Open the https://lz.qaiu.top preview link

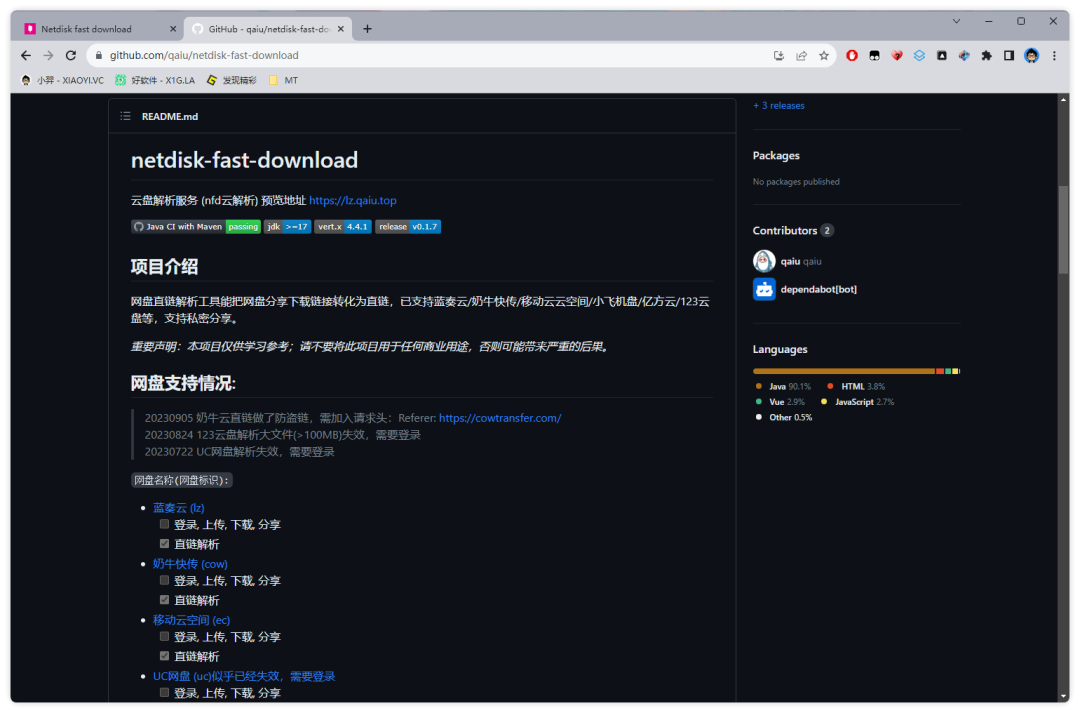[352, 201]
